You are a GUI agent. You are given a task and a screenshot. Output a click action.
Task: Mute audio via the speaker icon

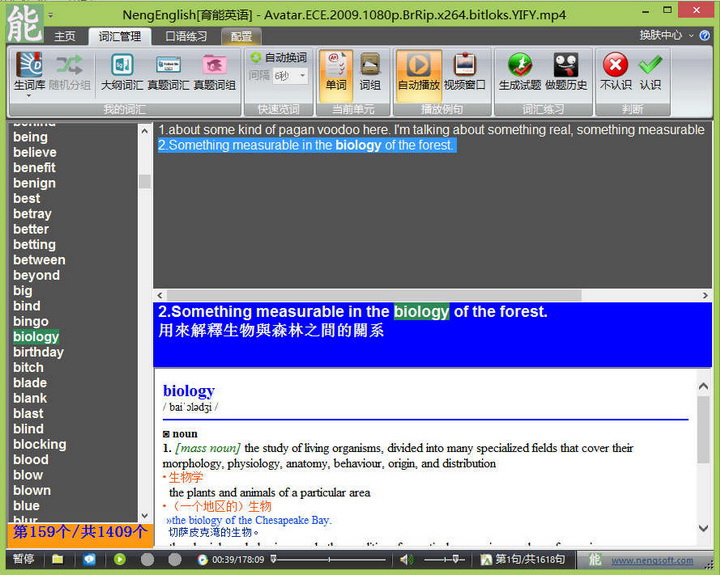pyautogui.click(x=406, y=559)
